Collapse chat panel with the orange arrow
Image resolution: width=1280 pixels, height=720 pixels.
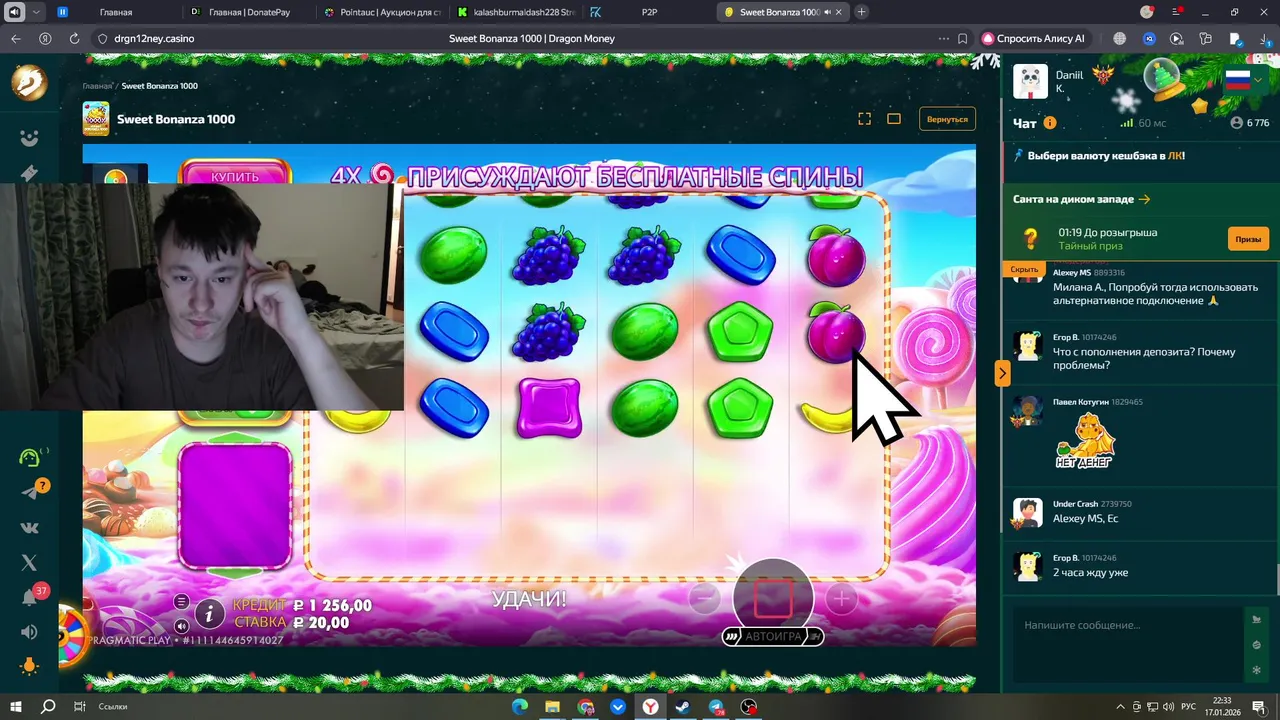point(1002,373)
